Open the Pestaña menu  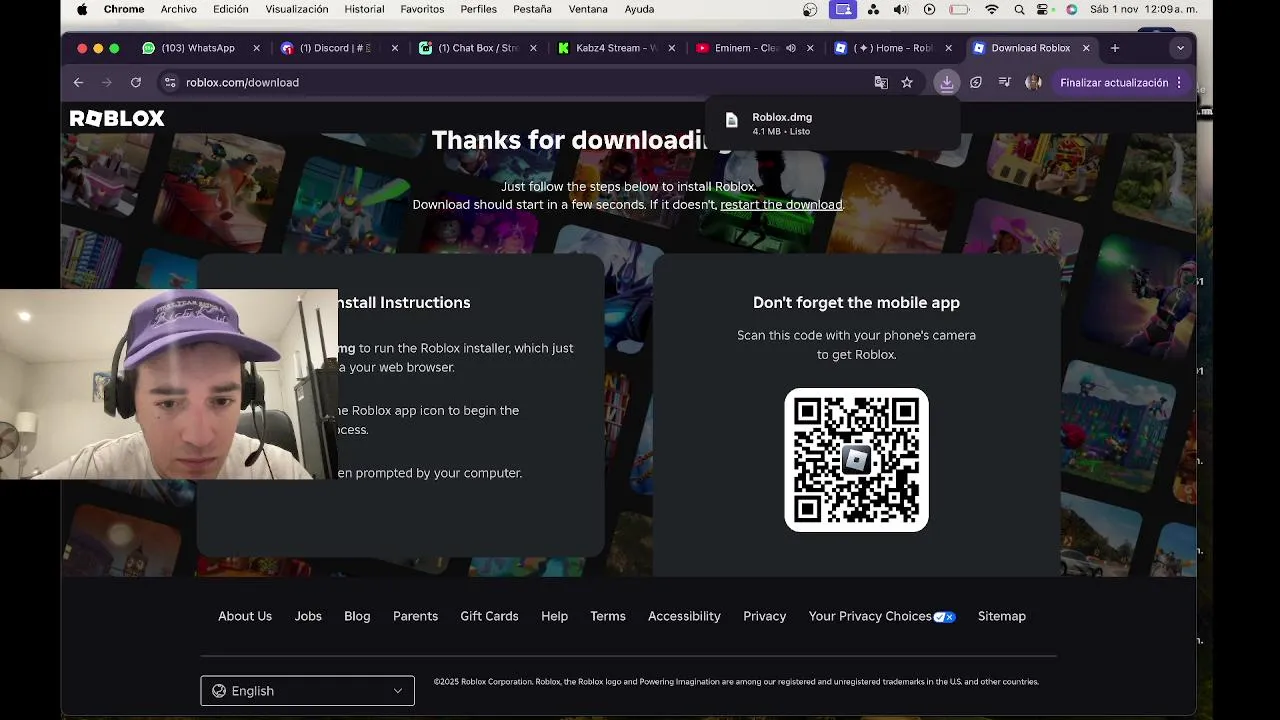pos(532,9)
